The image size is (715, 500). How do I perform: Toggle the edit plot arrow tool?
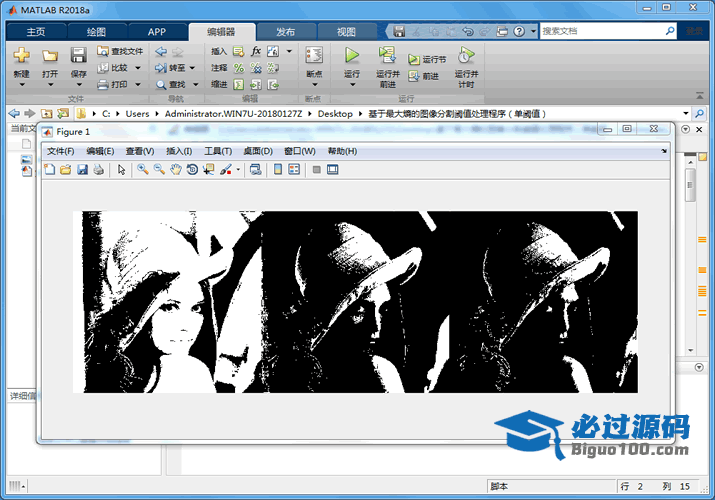[x=121, y=170]
